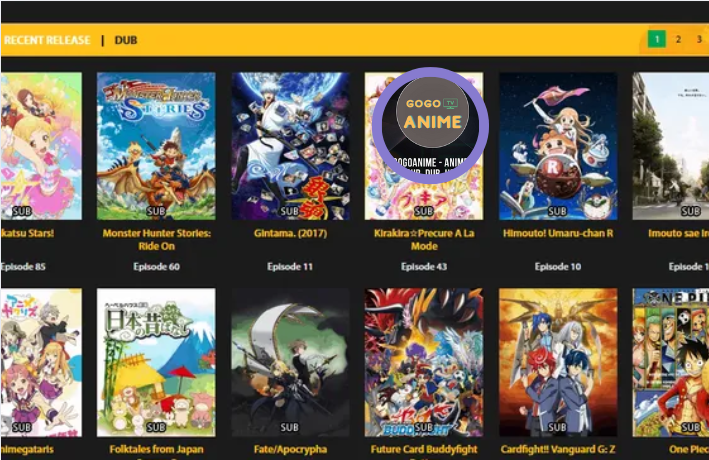Viewport: 709px width, 460px height.
Task: Click Monster Hunter Stories: Ride On title
Action: point(156,240)
